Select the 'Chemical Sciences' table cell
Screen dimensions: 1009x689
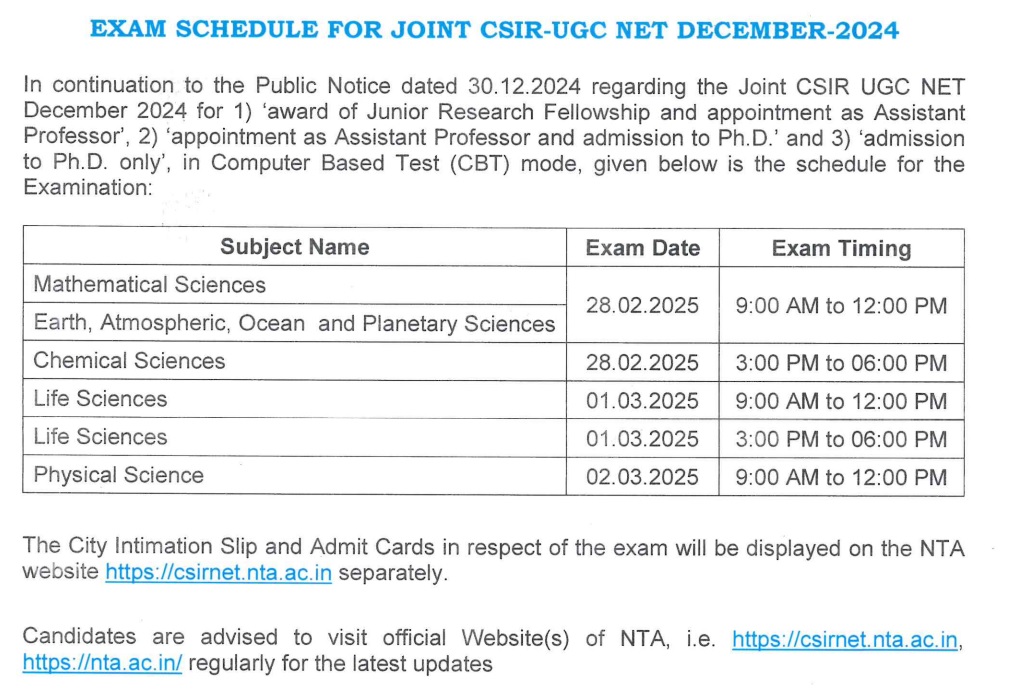click(130, 361)
